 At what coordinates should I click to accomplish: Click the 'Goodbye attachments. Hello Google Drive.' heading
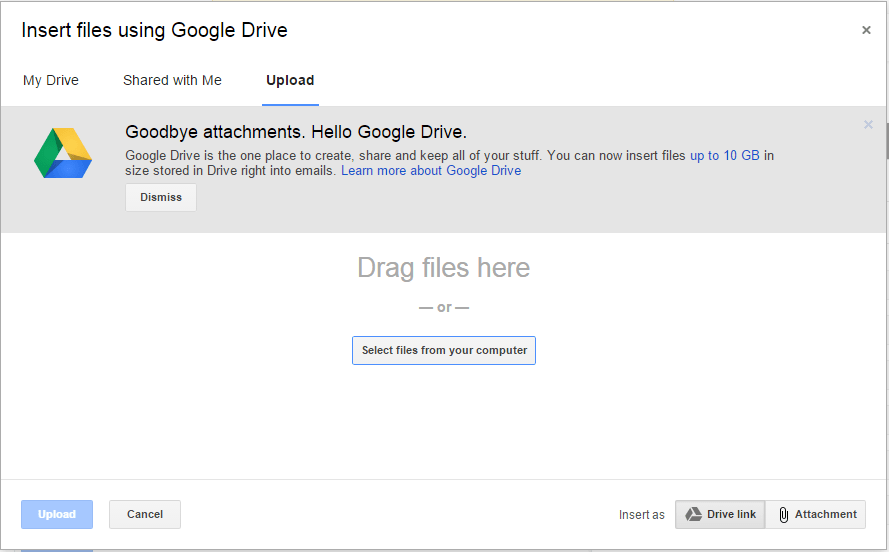point(296,132)
